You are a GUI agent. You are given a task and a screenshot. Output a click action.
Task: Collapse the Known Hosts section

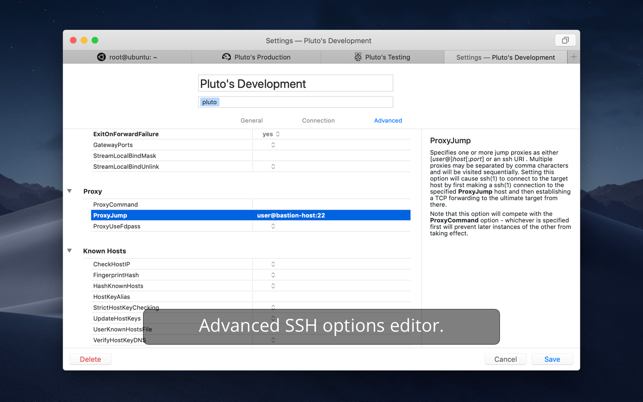click(x=70, y=251)
